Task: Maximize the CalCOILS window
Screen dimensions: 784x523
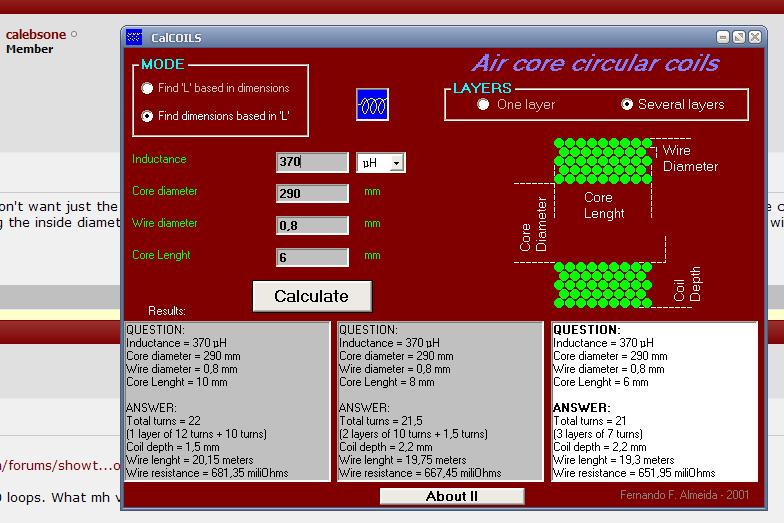Action: [x=738, y=37]
